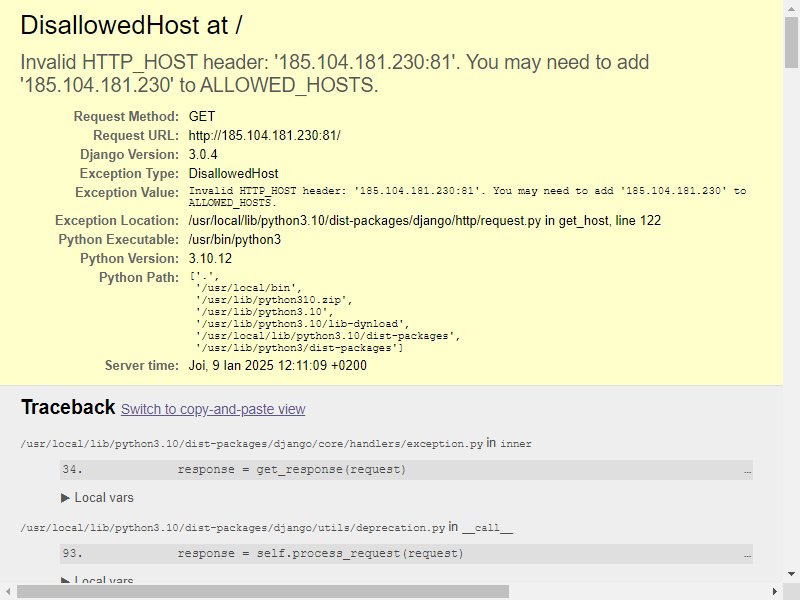Viewport: 800px width, 600px height.
Task: Click the horizontal scrollbar right arrow
Action: pyautogui.click(x=775, y=592)
